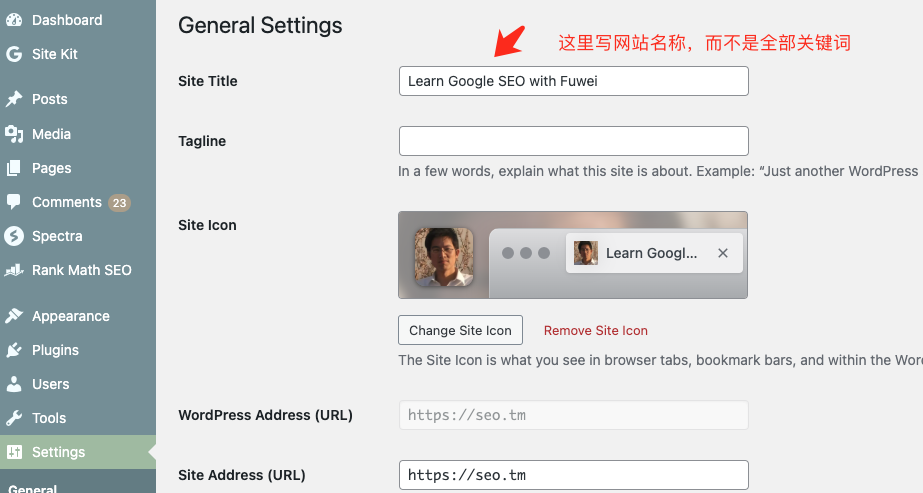The image size is (923, 493).
Task: Open the Tools menu item
Action: (x=48, y=418)
